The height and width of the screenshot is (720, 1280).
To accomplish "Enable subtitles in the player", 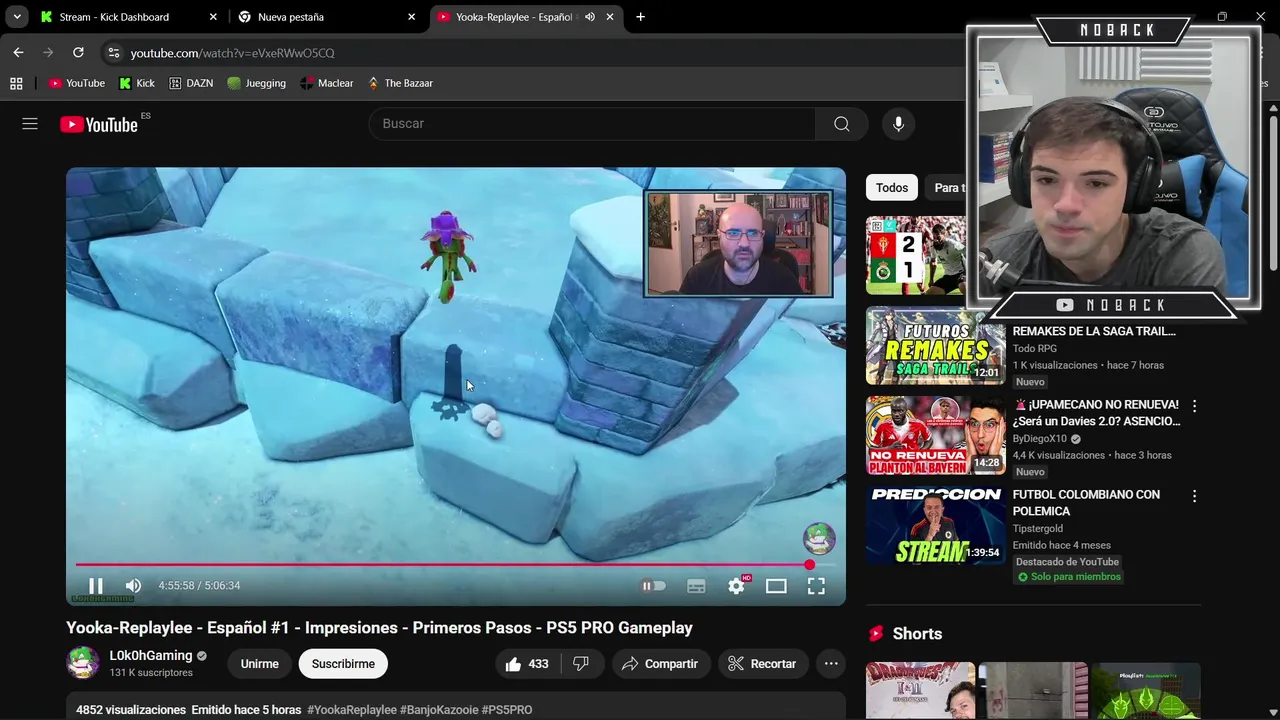I will click(696, 586).
